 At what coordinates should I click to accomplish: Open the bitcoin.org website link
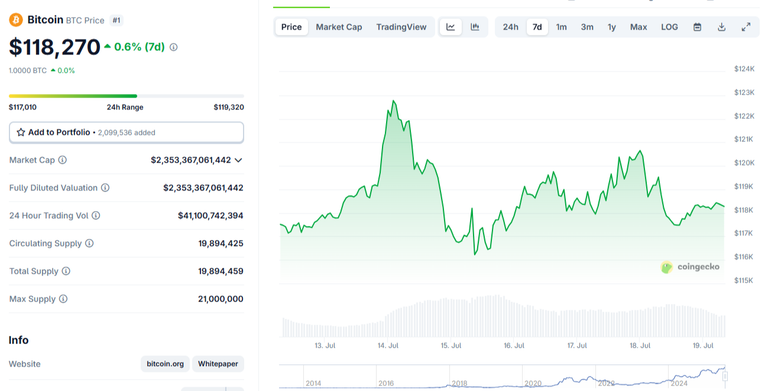(165, 364)
